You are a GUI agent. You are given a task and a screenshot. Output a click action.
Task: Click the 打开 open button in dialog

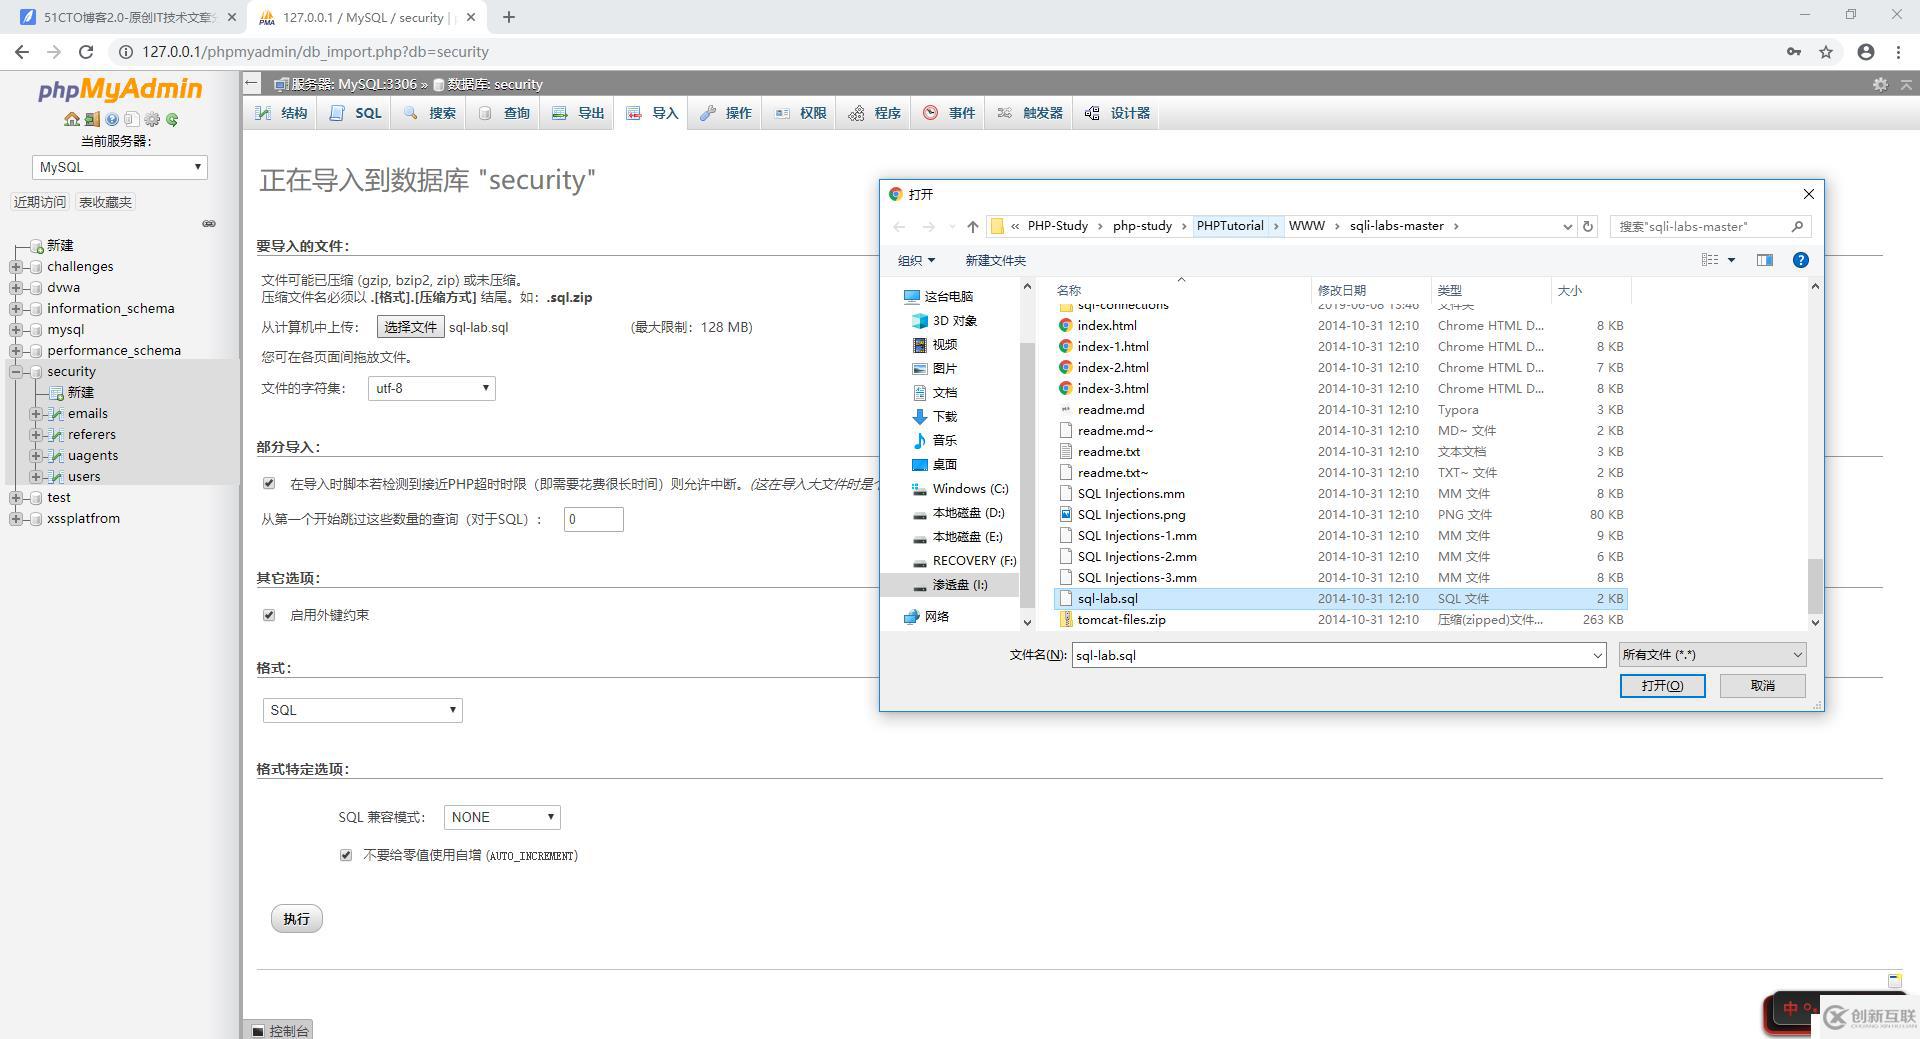pyautogui.click(x=1662, y=685)
